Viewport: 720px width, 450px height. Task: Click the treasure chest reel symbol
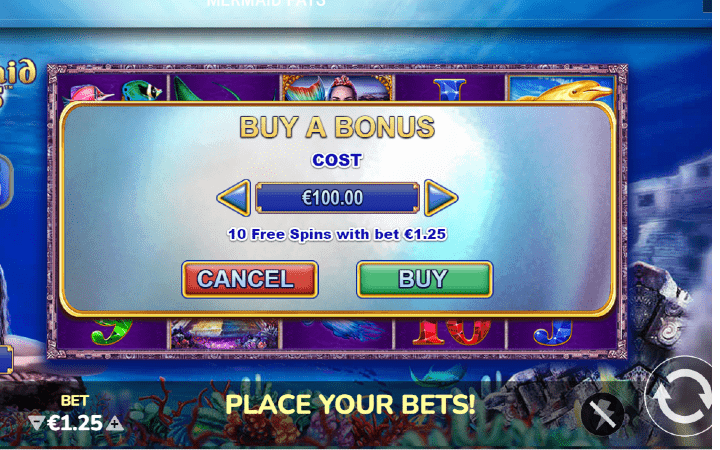point(225,333)
